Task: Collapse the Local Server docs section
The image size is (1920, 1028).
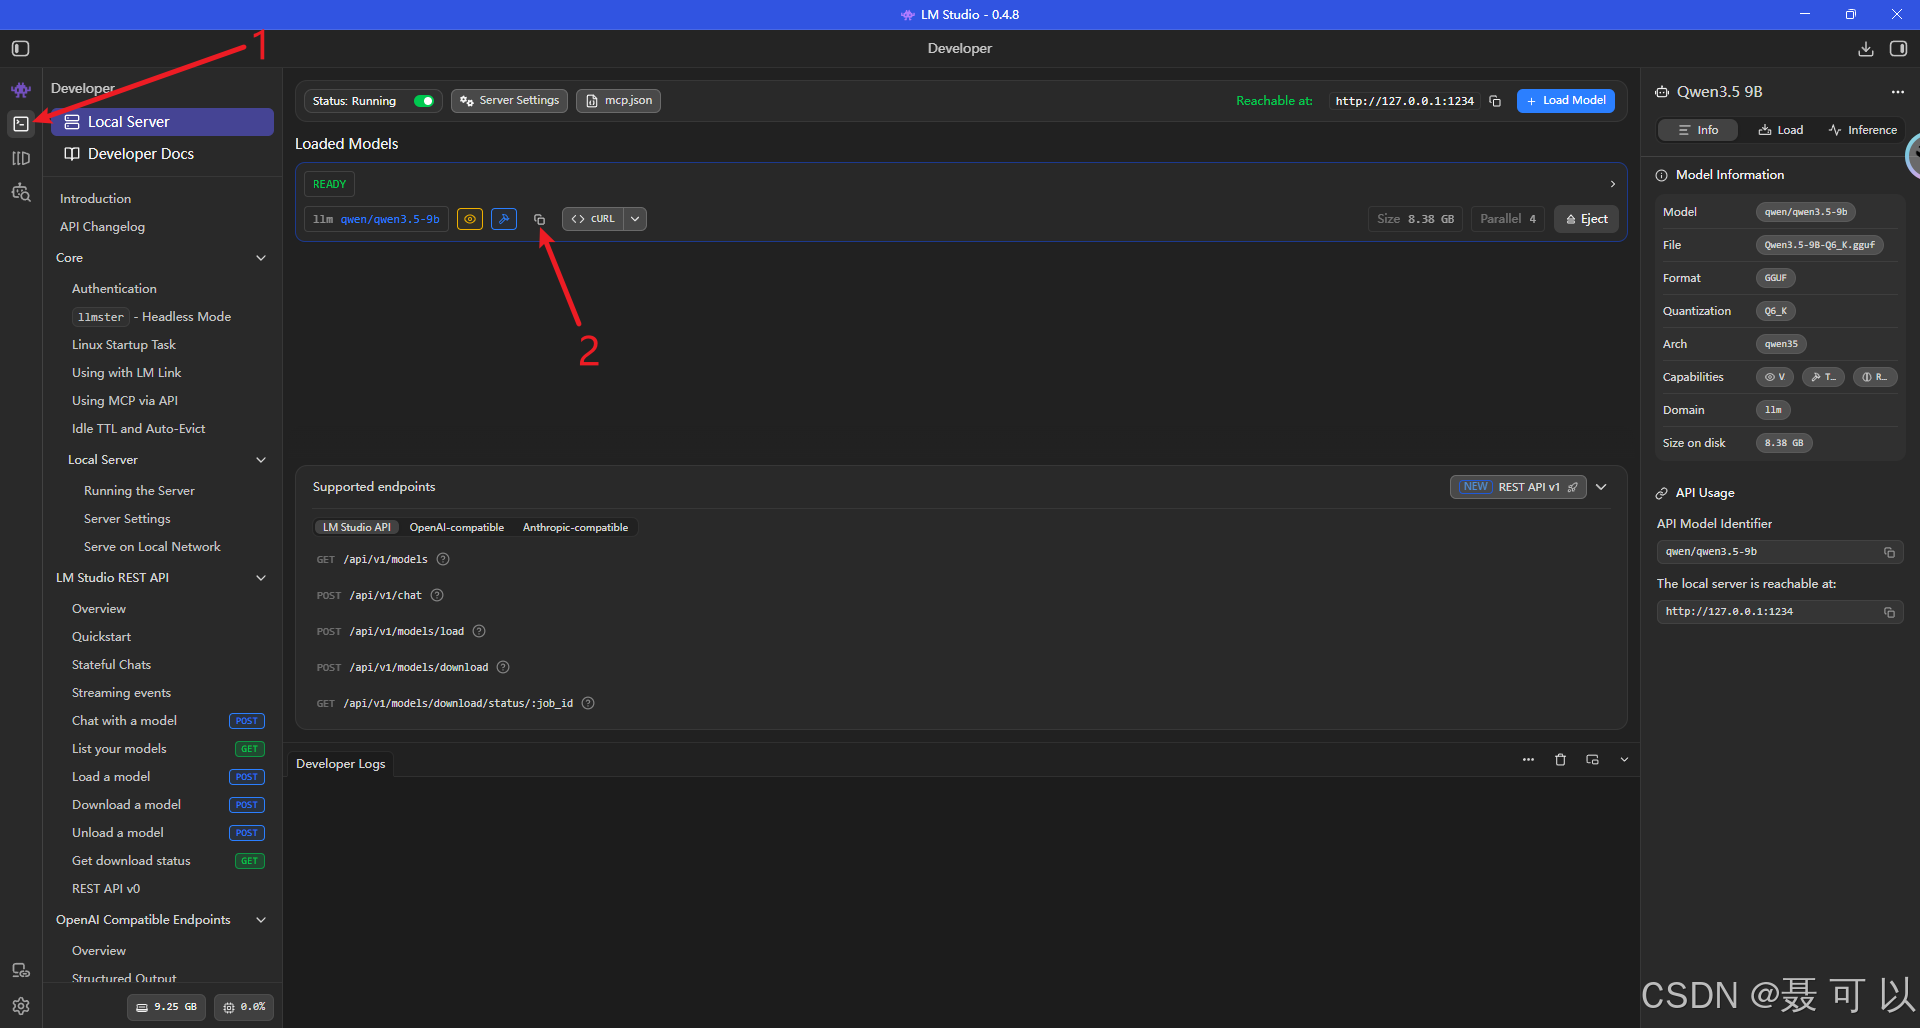Action: pyautogui.click(x=261, y=460)
